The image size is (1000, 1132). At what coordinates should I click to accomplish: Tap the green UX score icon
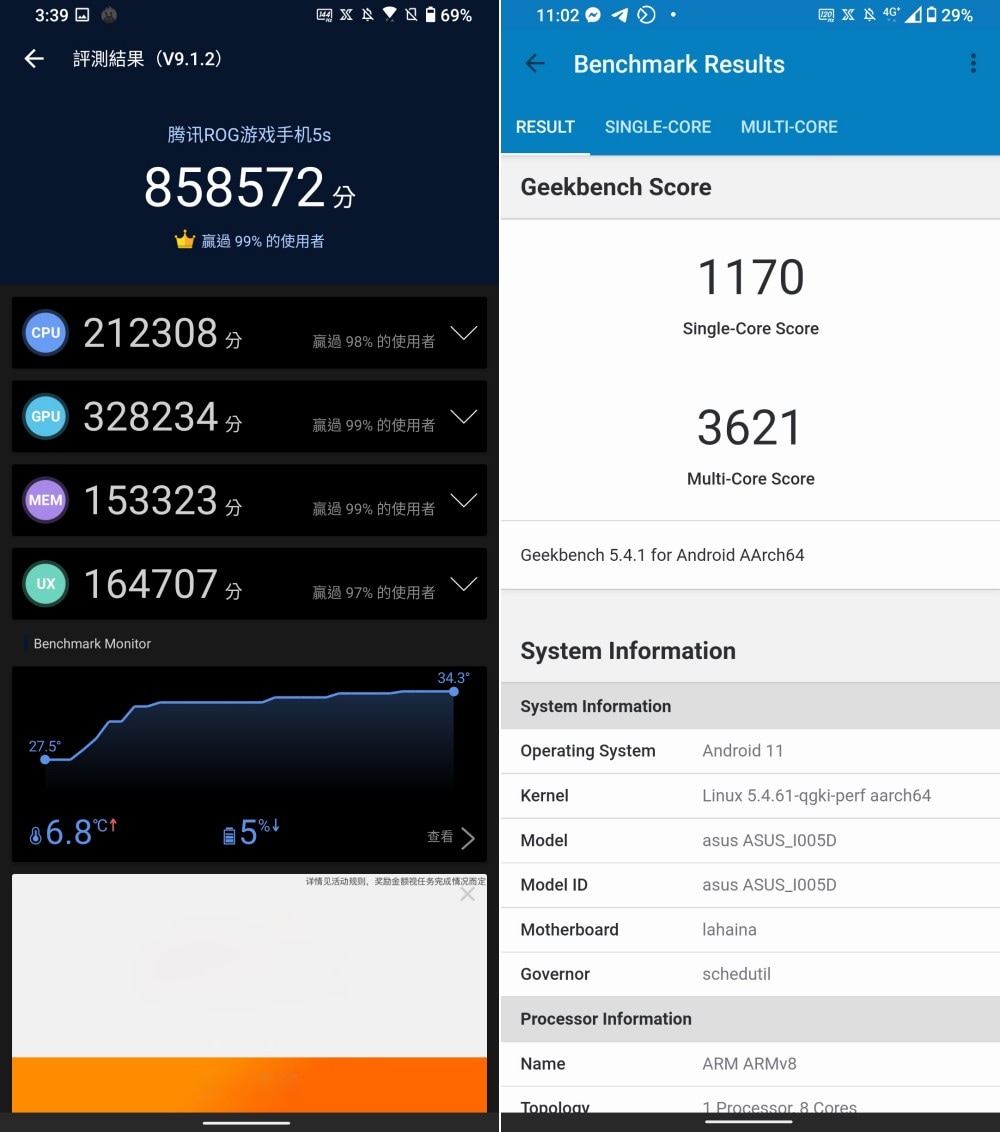point(45,583)
